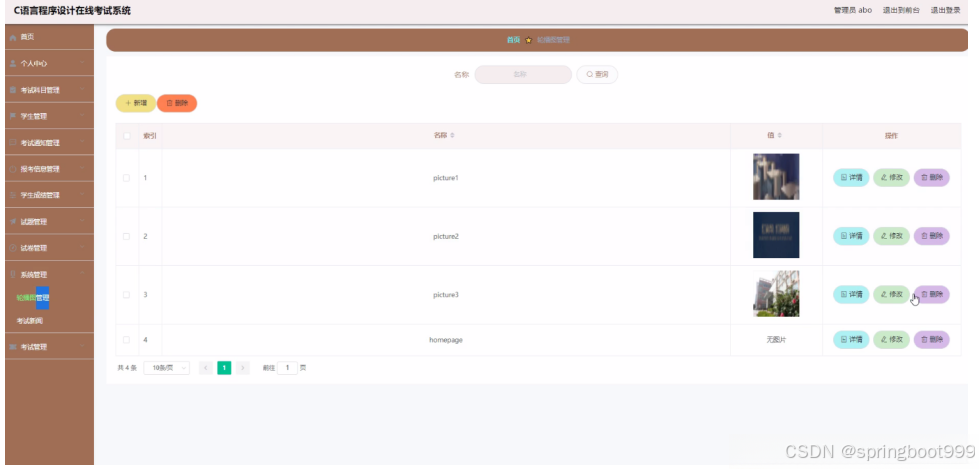This screenshot has height=469, width=979.
Task: Click 详情 button for picture1
Action: click(x=851, y=178)
